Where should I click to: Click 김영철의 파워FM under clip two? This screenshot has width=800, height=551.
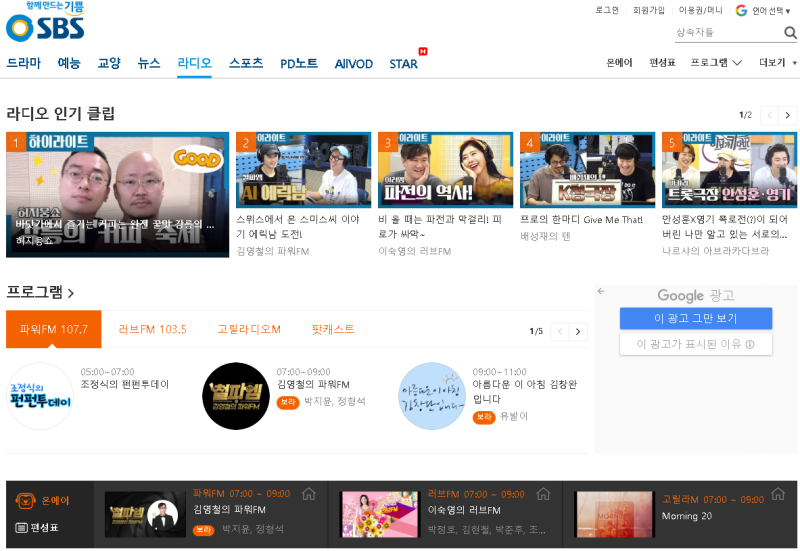273,251
